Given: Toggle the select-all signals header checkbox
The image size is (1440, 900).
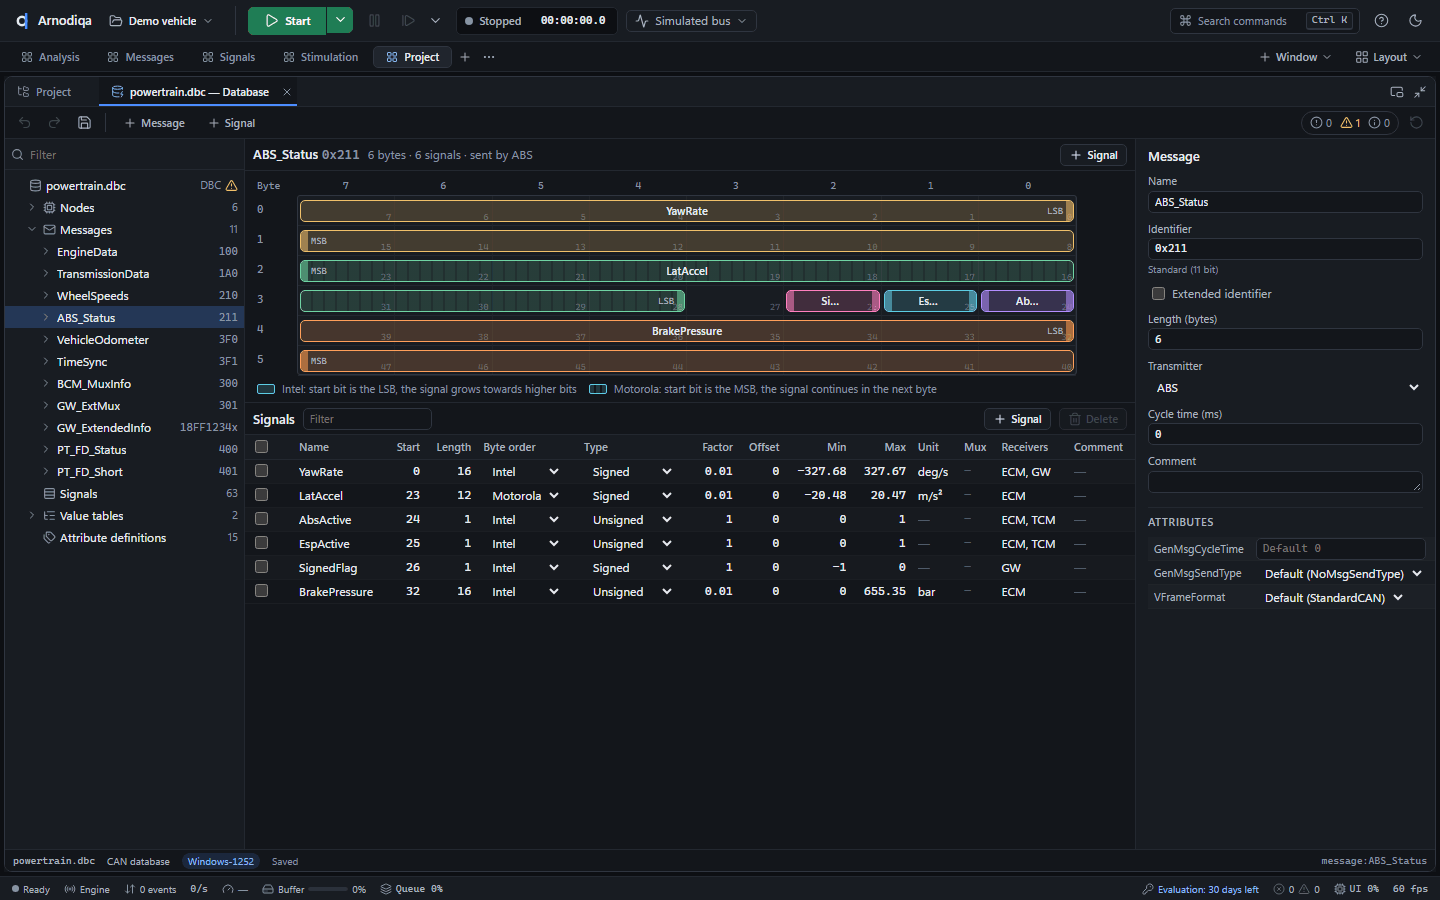Looking at the screenshot, I should point(261,447).
